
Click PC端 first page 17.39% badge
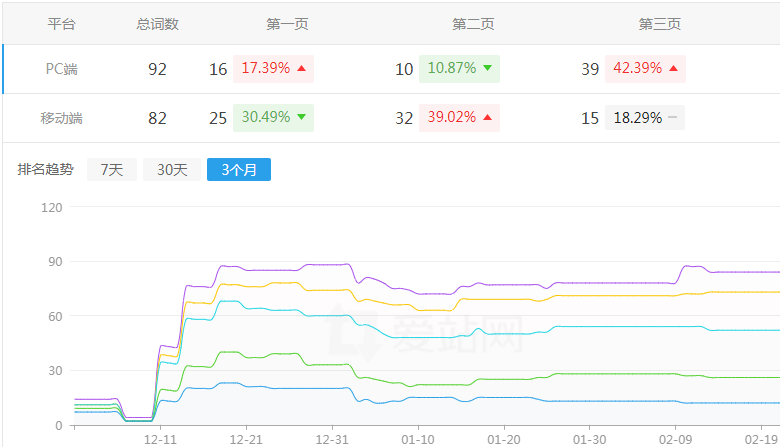(273, 69)
